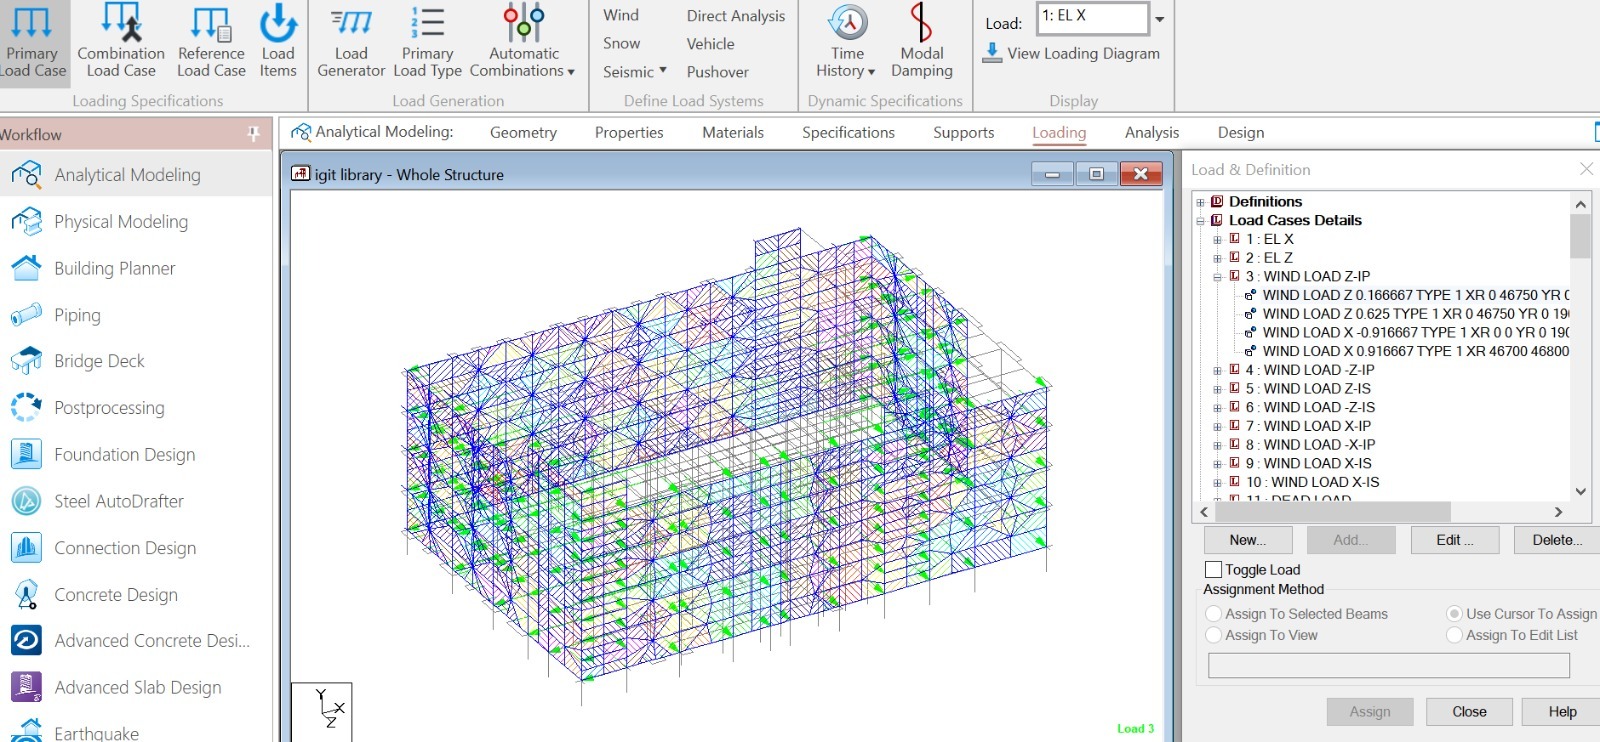1600x742 pixels.
Task: Open Wind load definition
Action: [x=621, y=15]
